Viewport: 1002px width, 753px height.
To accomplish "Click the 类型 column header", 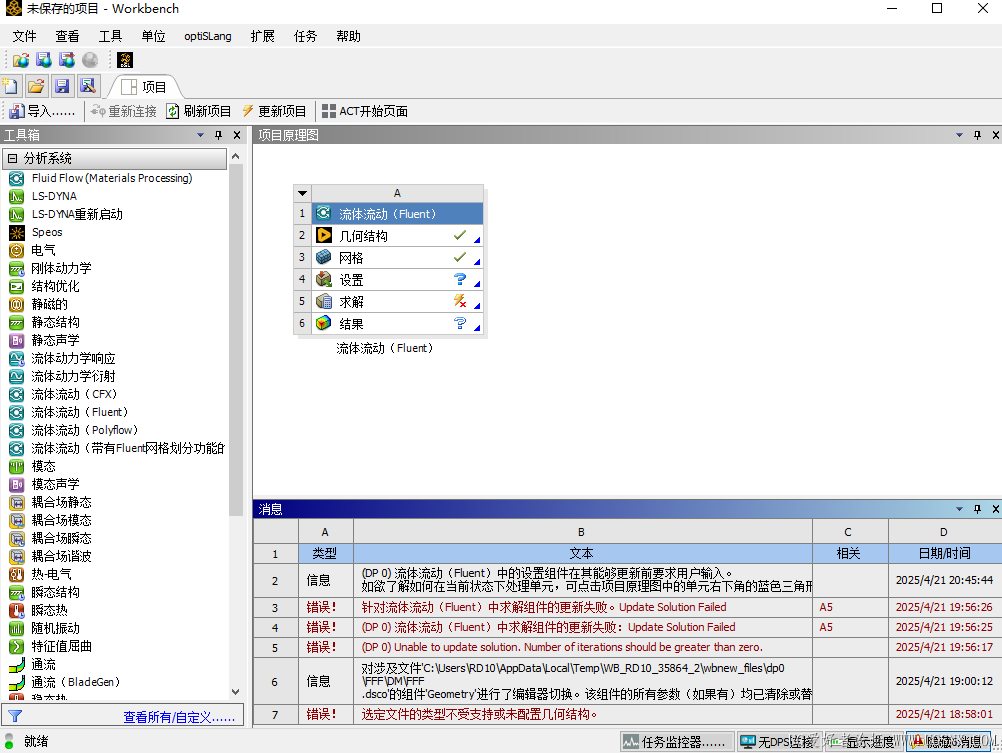I will (325, 553).
